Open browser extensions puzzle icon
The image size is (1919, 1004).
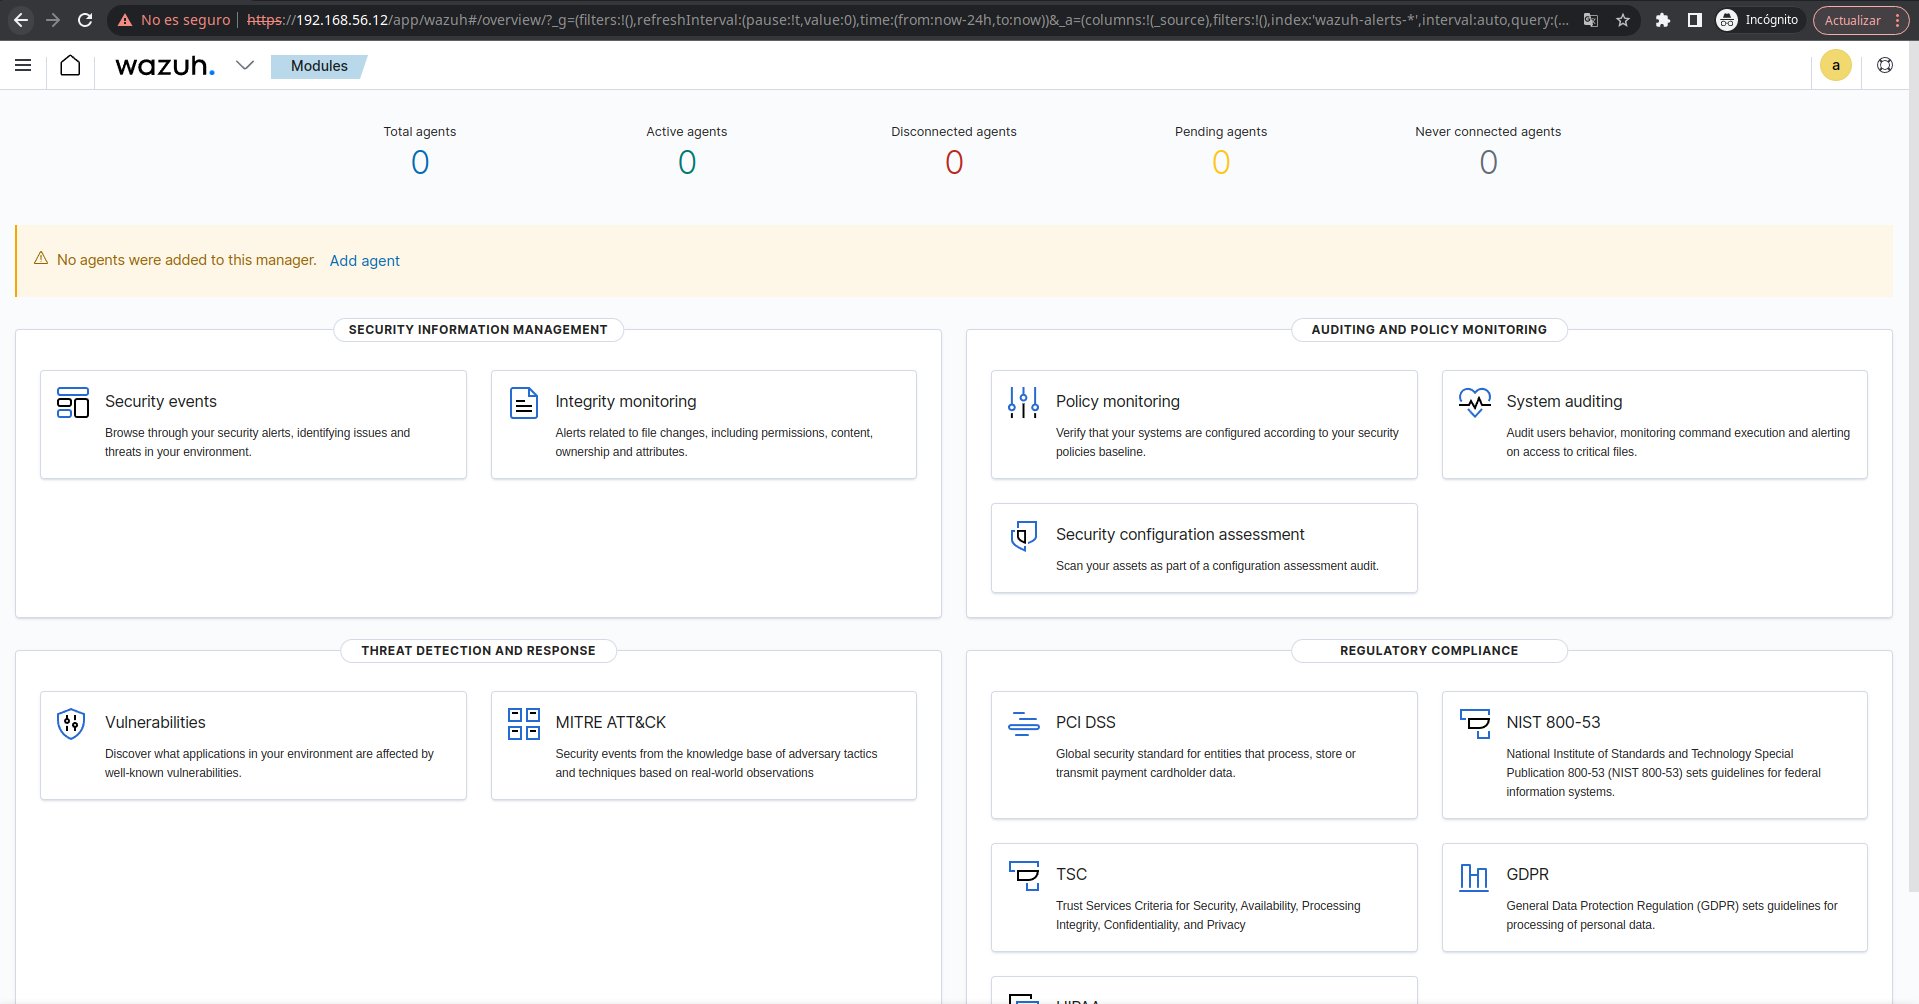point(1662,20)
